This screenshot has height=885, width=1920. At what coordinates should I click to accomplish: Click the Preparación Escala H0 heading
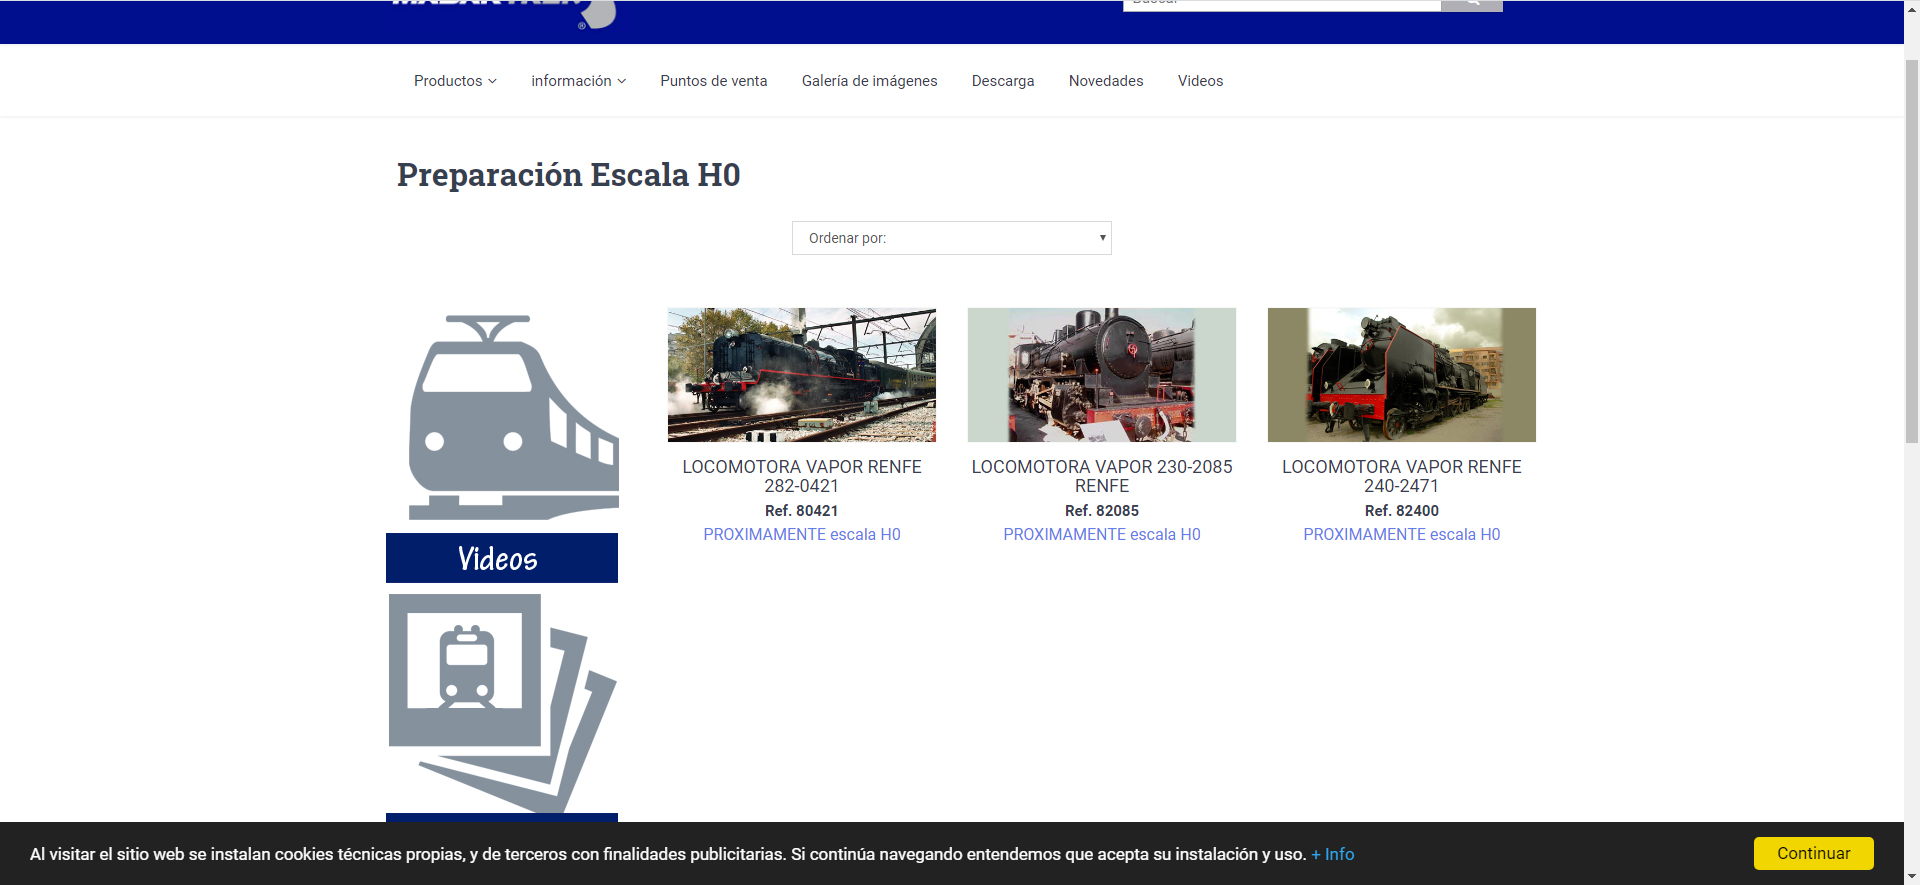pos(568,175)
